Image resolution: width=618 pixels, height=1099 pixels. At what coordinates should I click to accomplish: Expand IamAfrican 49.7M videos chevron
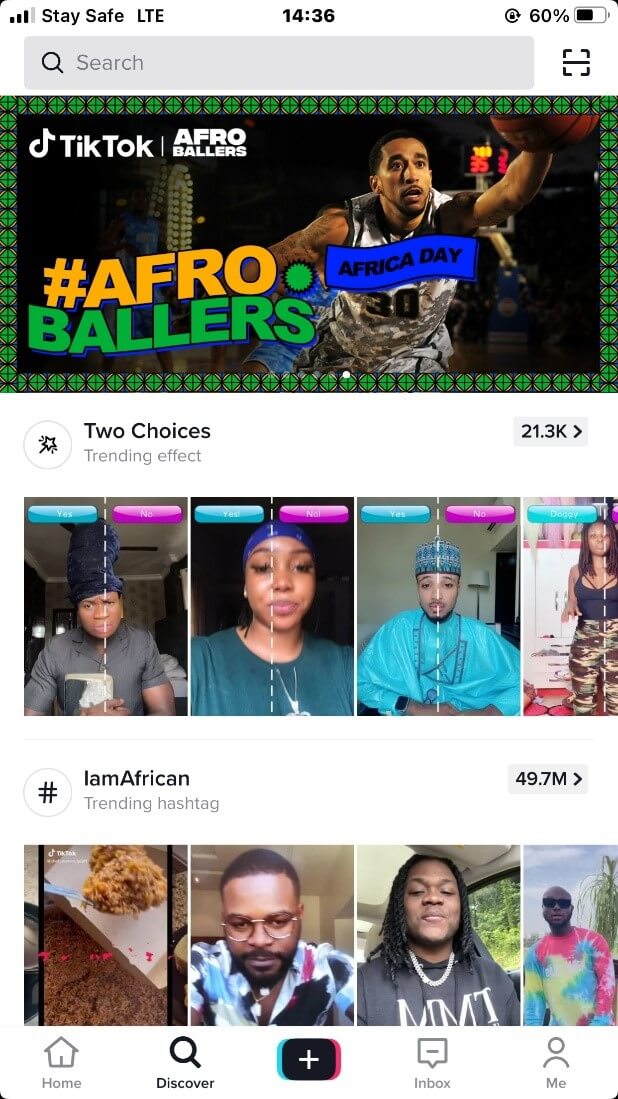coord(548,779)
